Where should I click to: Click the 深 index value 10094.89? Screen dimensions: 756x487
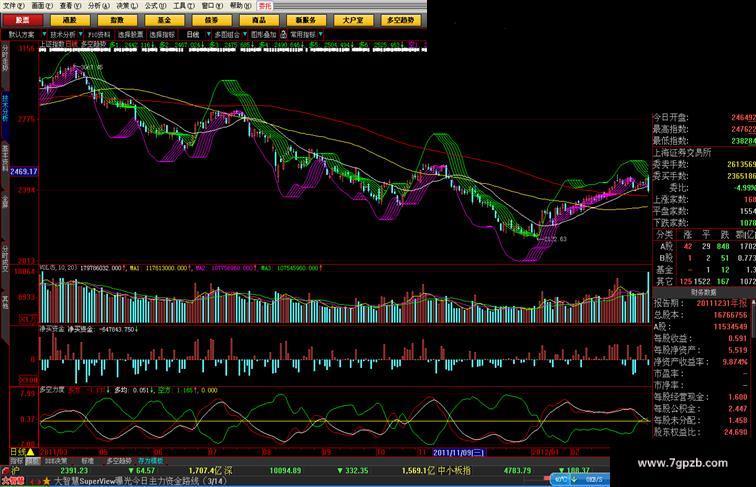pos(285,470)
